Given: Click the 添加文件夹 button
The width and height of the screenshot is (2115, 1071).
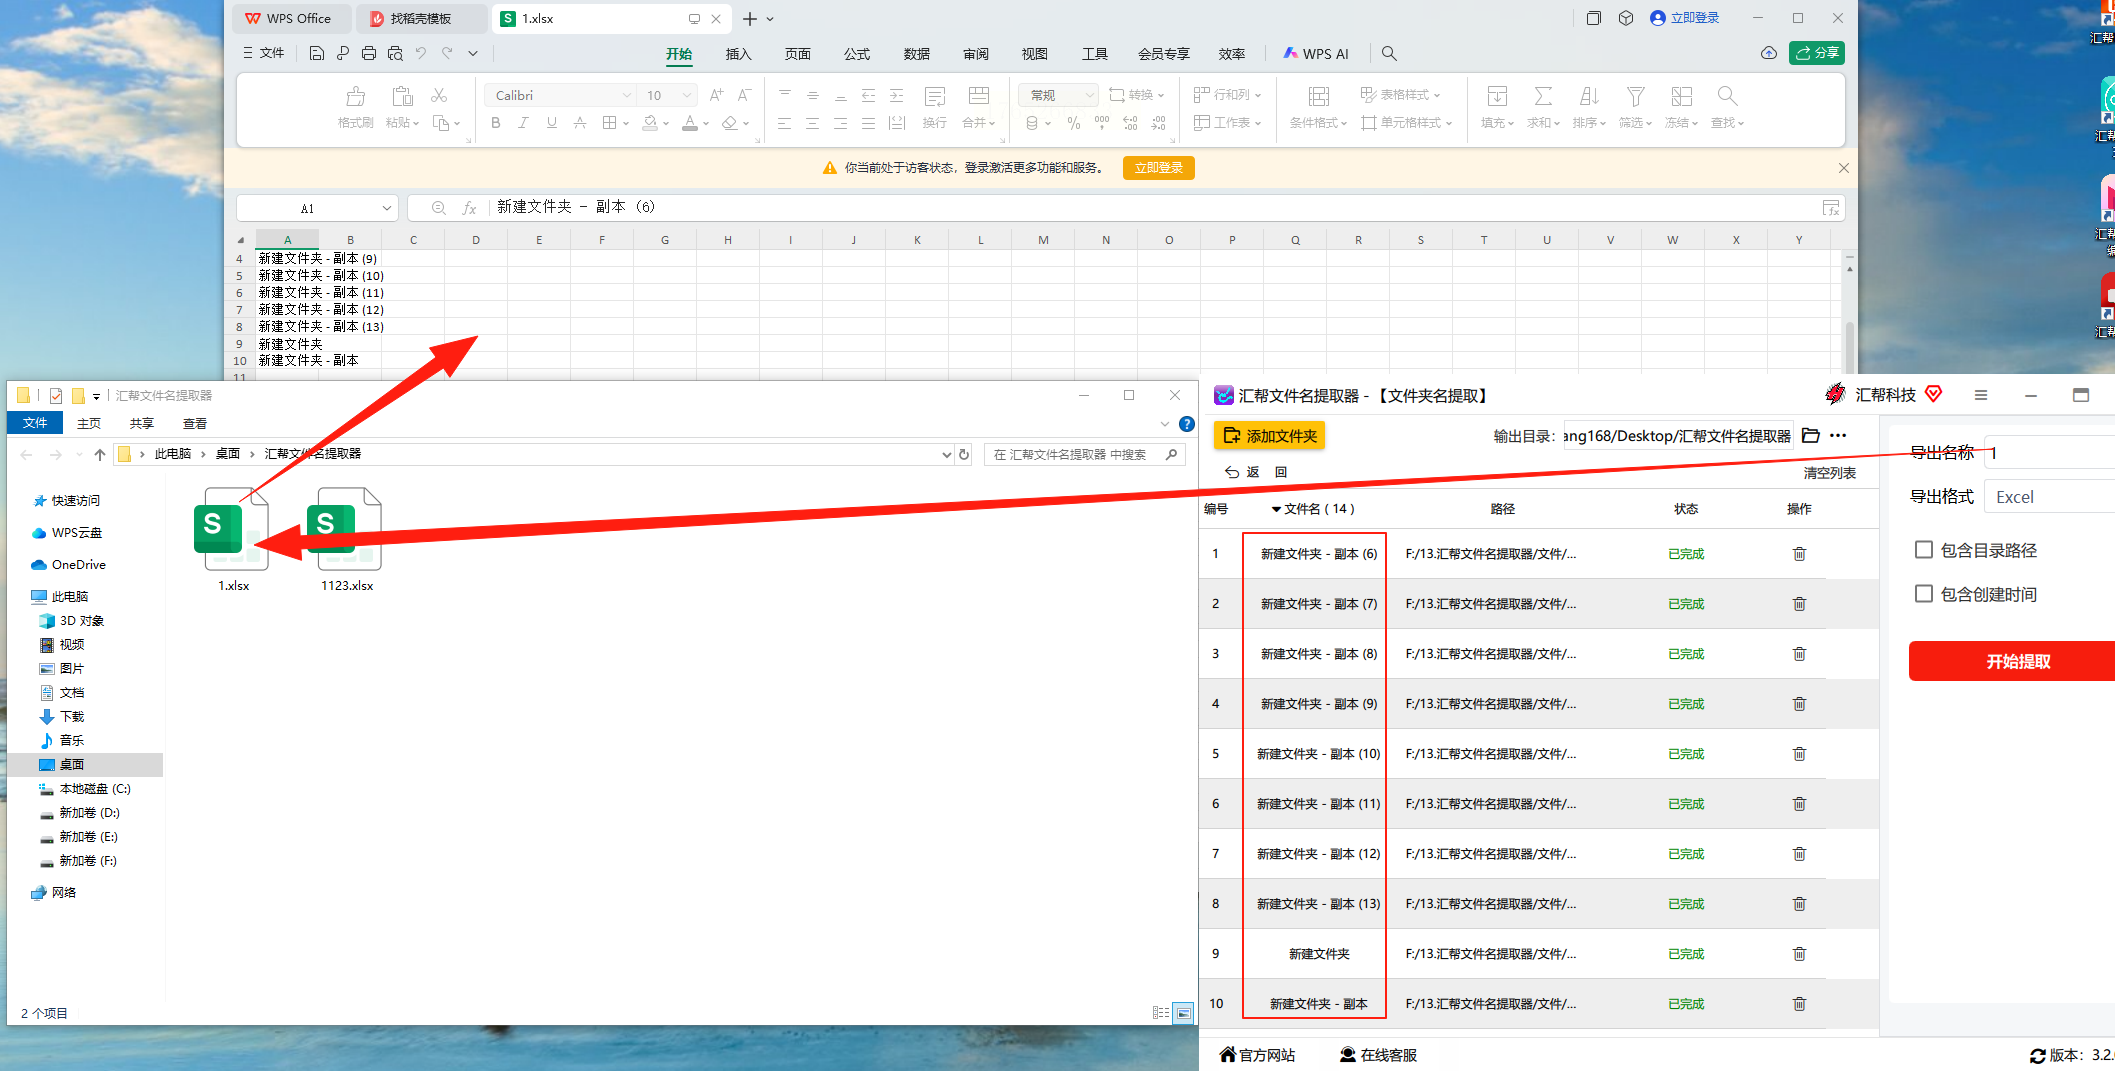Looking at the screenshot, I should click(x=1269, y=436).
